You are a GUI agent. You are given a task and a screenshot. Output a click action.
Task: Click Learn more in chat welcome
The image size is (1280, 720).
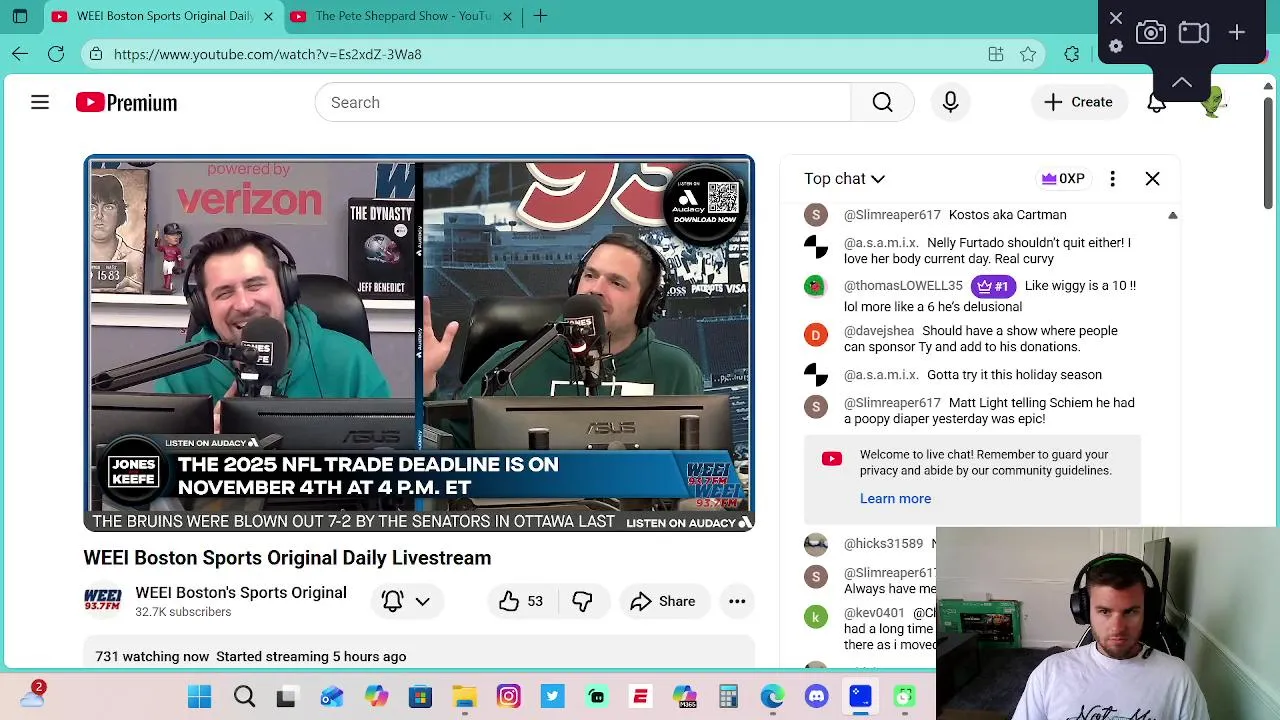click(x=895, y=498)
